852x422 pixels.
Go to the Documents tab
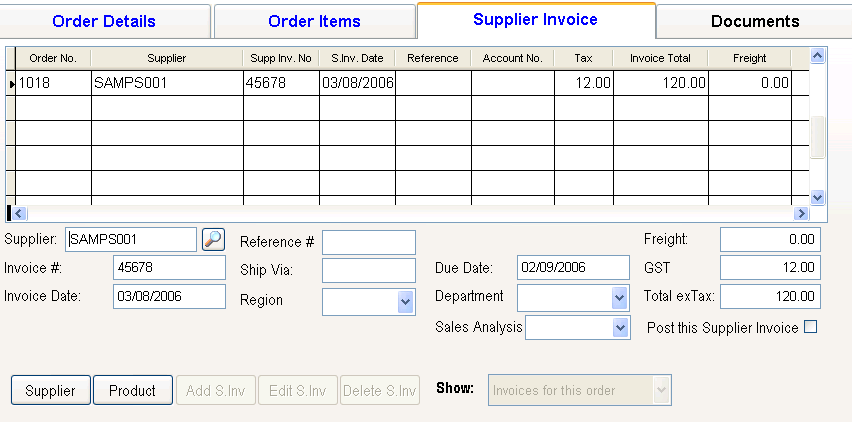pyautogui.click(x=754, y=21)
